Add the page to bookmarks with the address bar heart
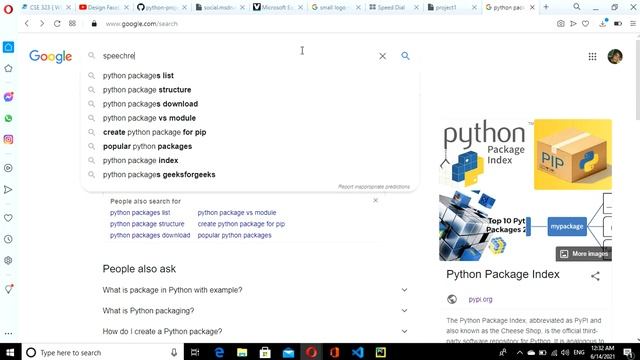The width and height of the screenshot is (640, 360). [586, 24]
